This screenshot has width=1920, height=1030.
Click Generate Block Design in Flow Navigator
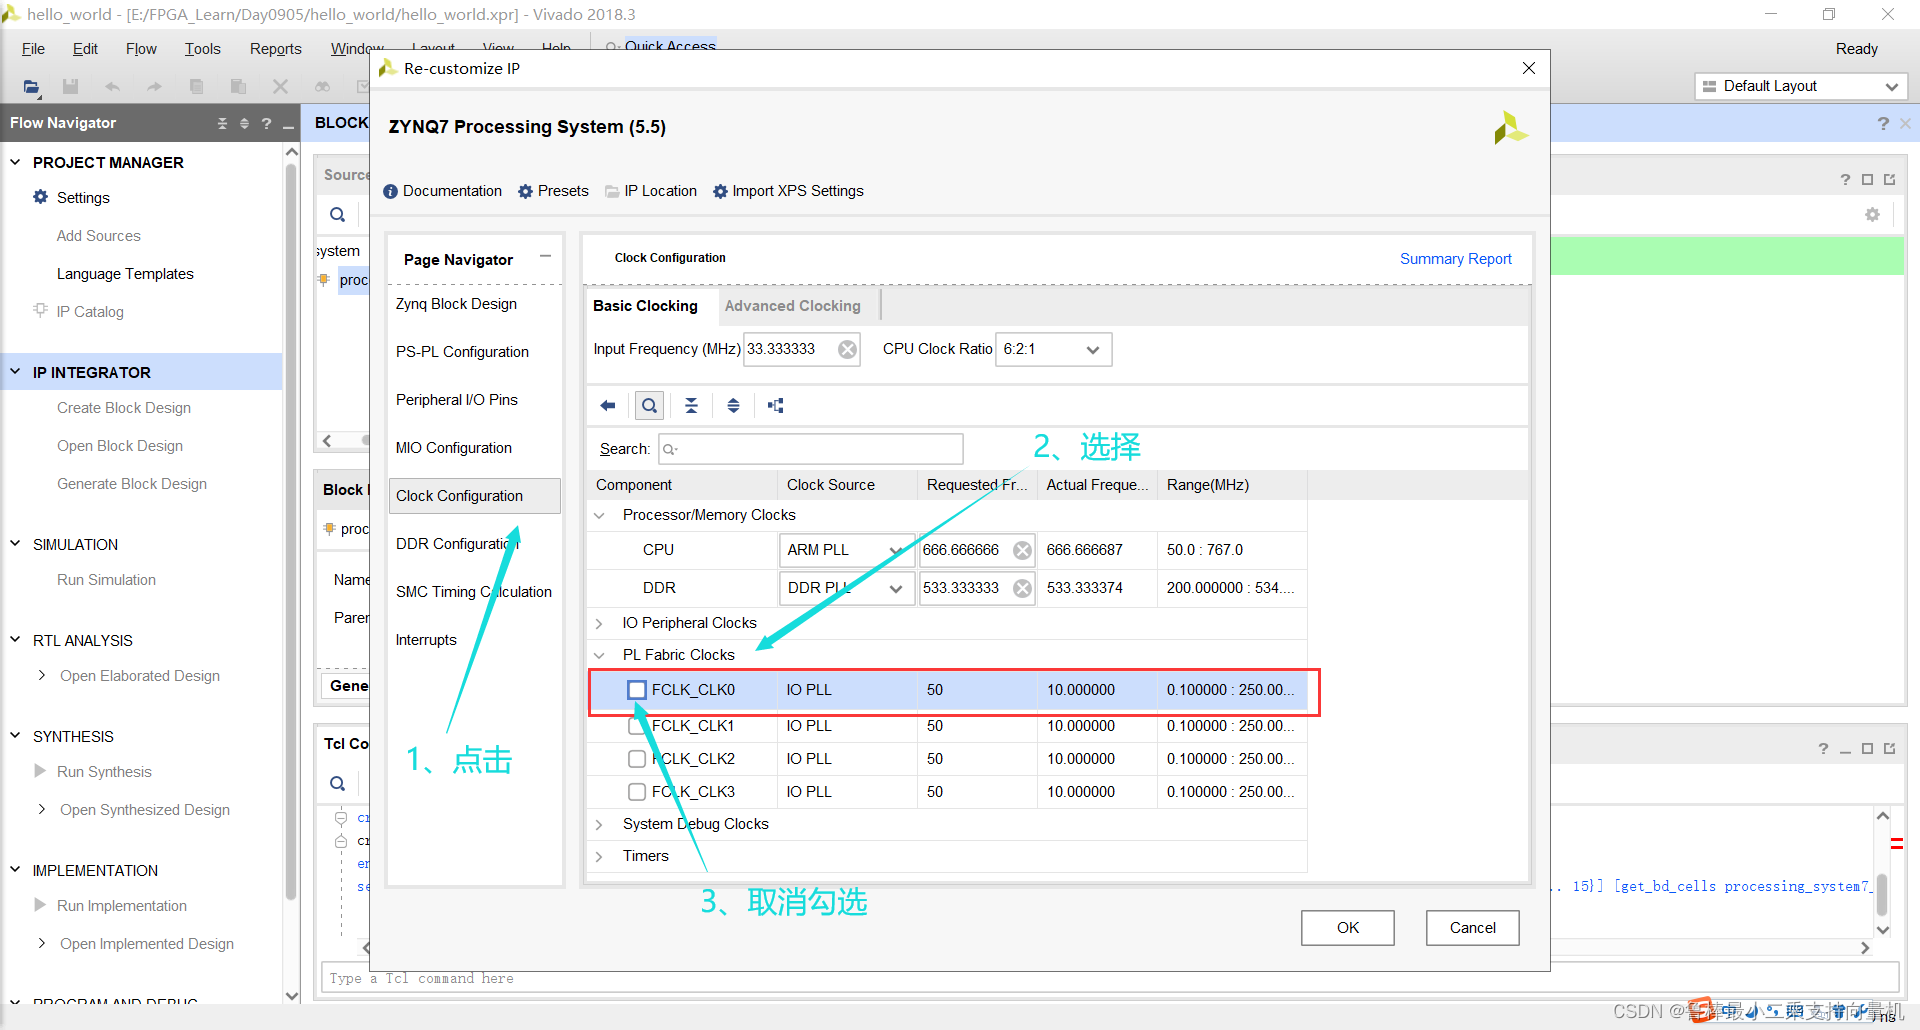(x=132, y=484)
